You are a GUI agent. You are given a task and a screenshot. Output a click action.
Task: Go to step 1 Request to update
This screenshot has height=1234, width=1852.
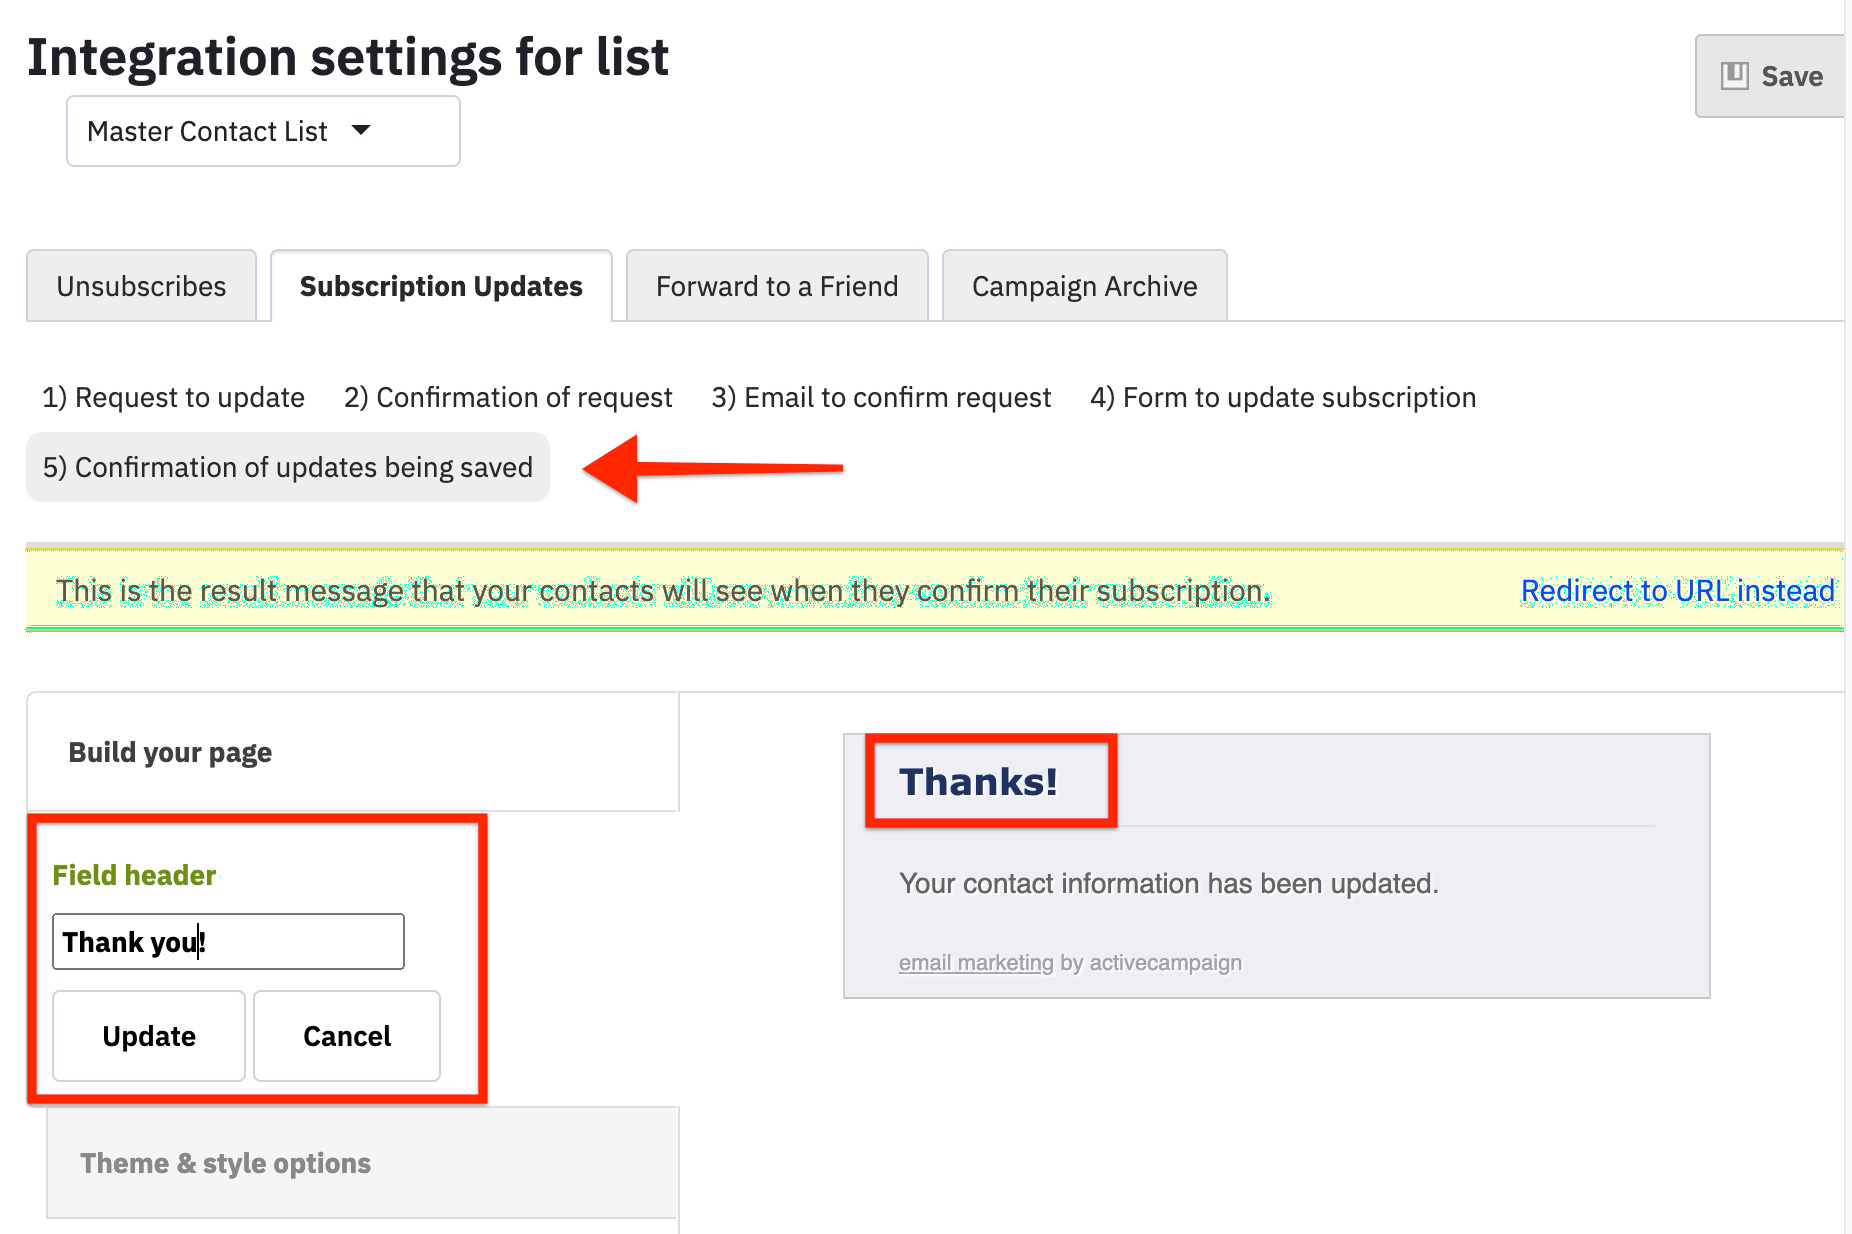[x=173, y=398]
